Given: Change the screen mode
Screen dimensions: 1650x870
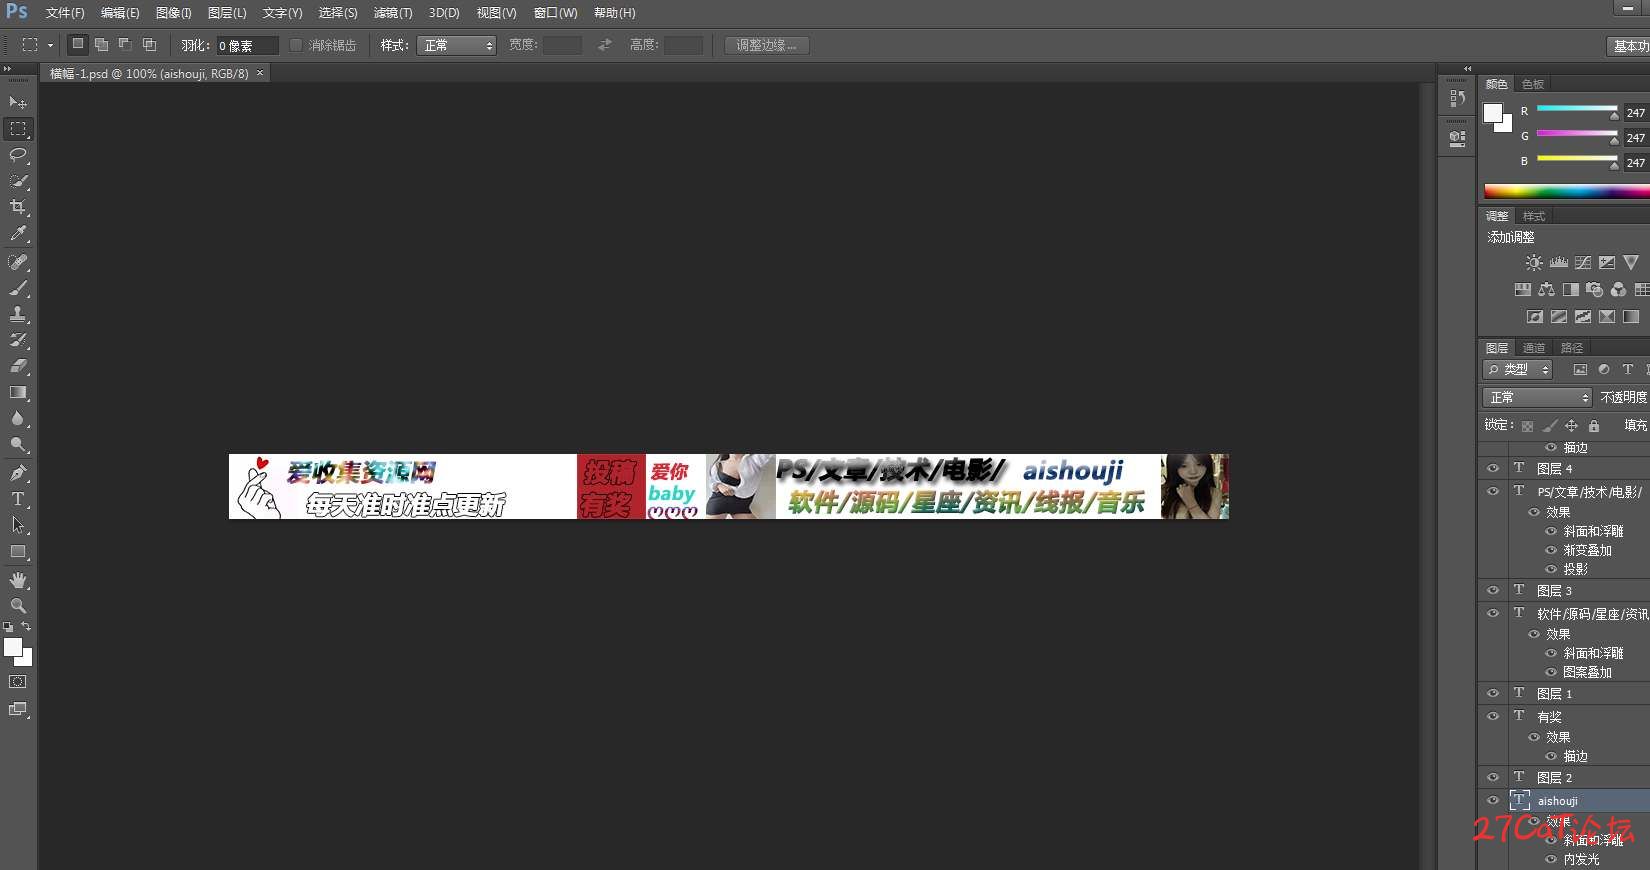Looking at the screenshot, I should pos(18,709).
